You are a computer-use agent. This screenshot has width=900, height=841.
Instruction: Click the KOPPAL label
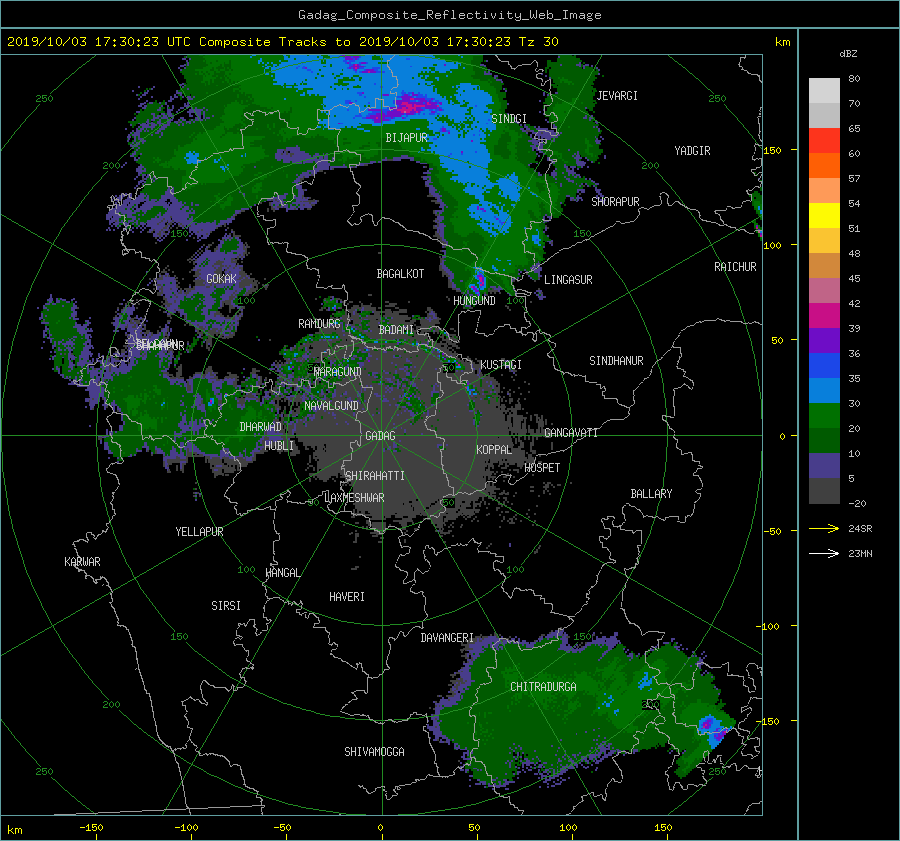pyautogui.click(x=494, y=450)
